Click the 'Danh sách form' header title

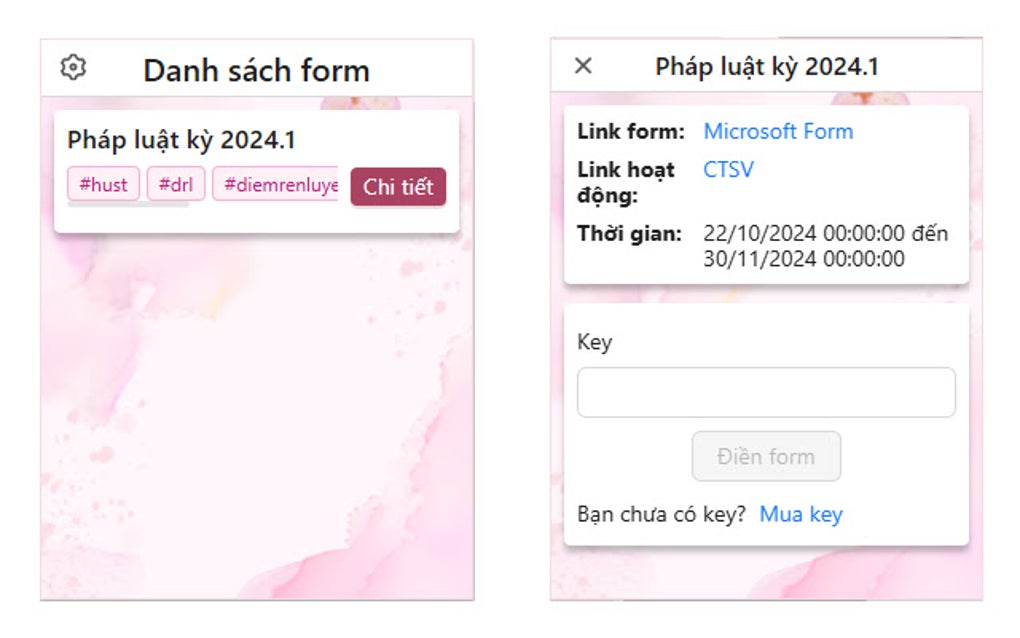[x=257, y=69]
